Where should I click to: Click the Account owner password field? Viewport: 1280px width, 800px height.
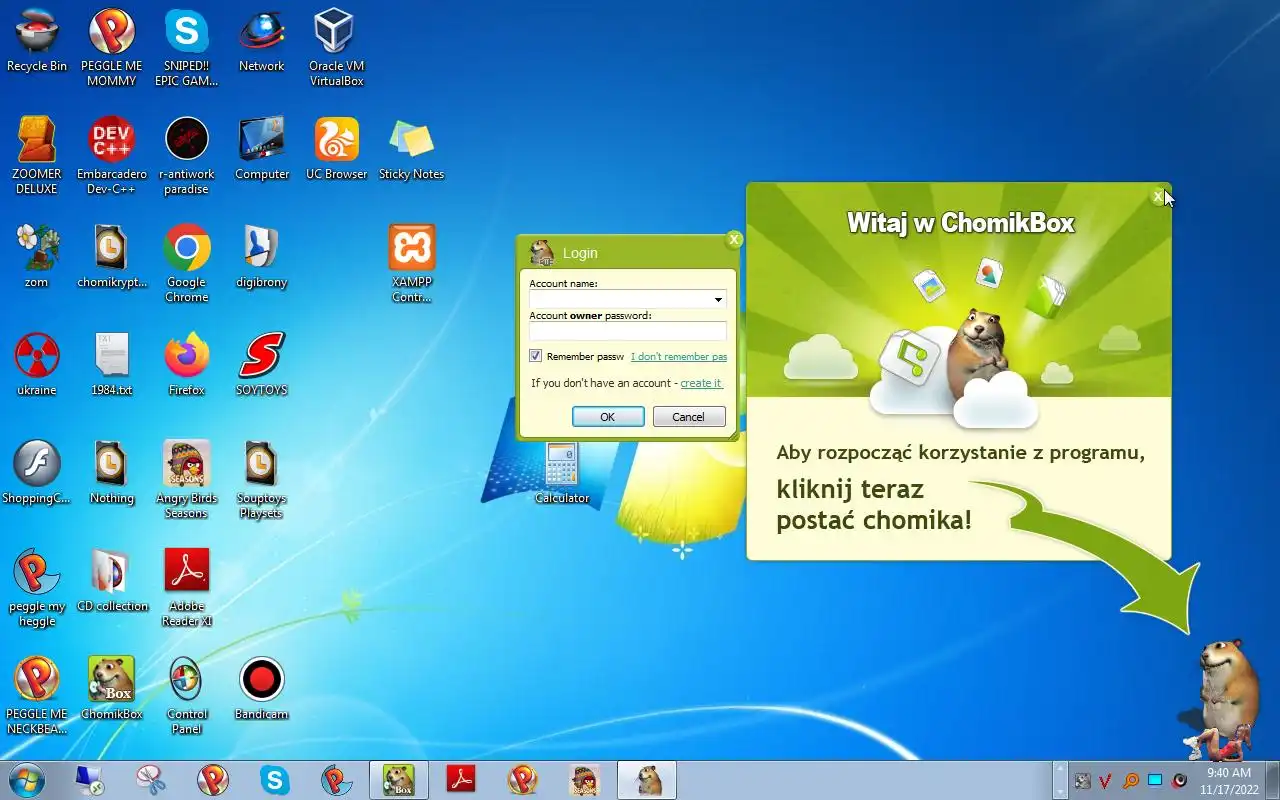628,331
